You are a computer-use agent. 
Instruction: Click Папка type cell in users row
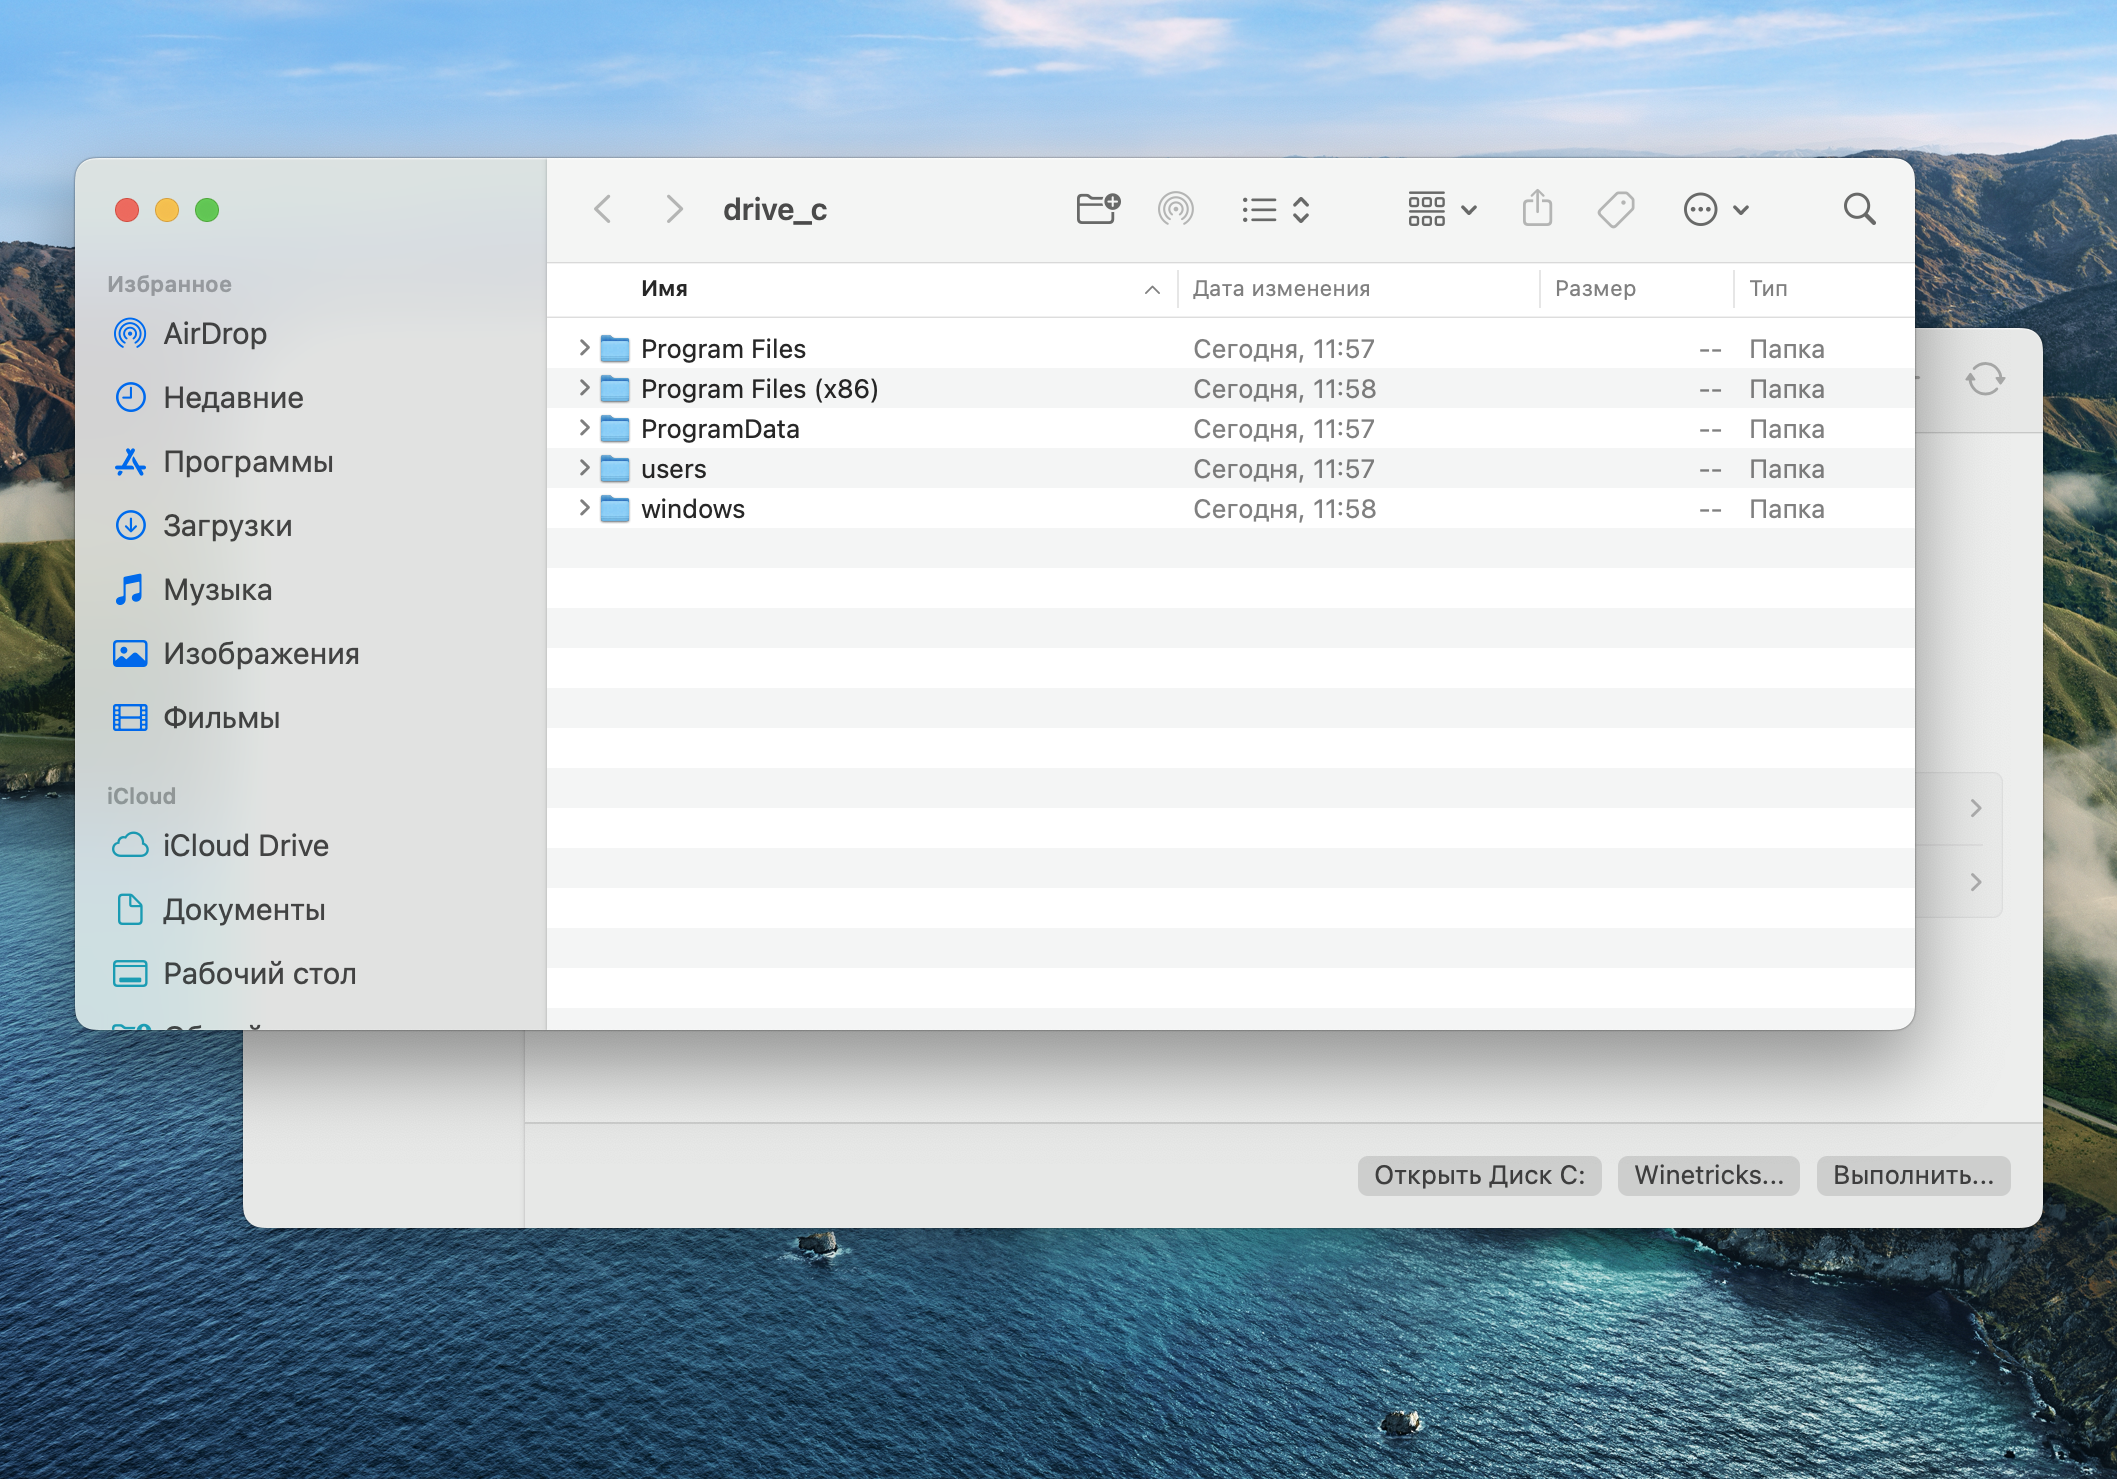[x=1787, y=469]
